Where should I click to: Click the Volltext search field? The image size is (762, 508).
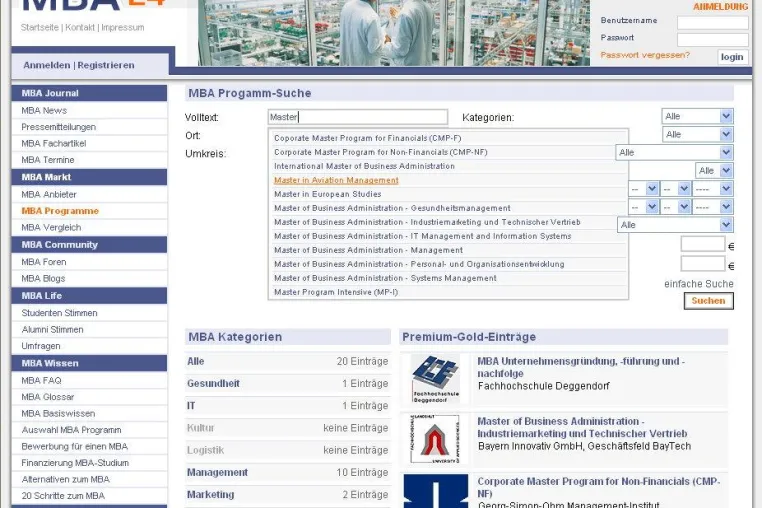(358, 117)
